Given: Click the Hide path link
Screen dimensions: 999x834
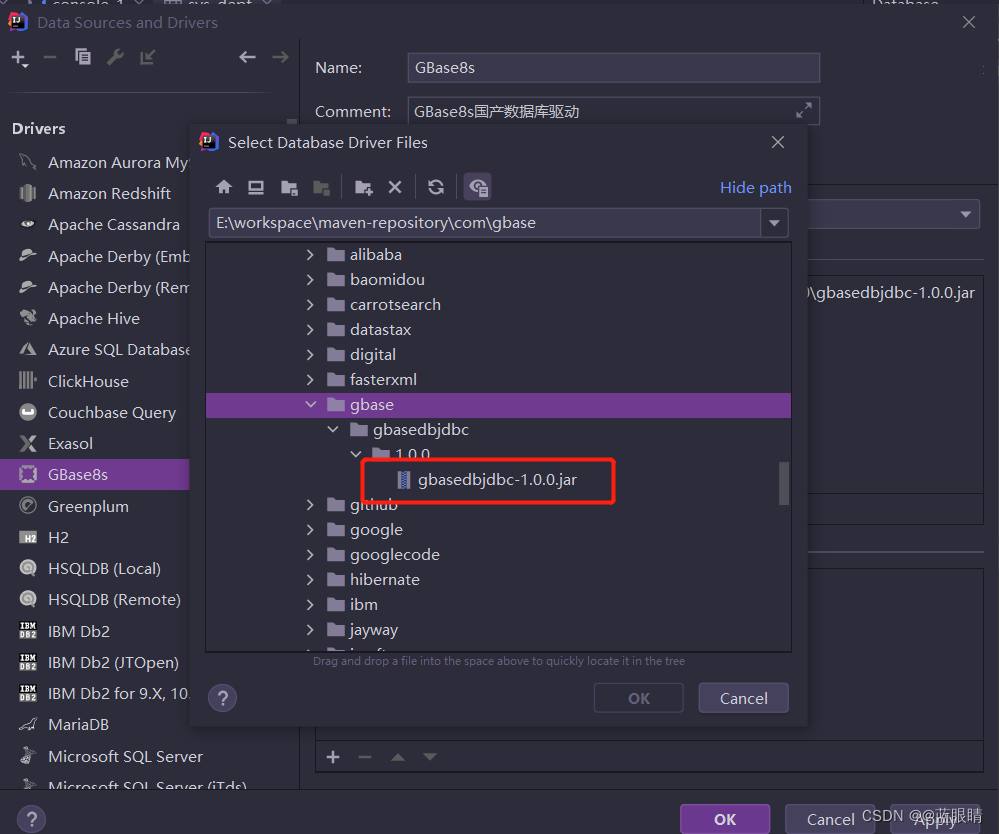Looking at the screenshot, I should coord(756,187).
